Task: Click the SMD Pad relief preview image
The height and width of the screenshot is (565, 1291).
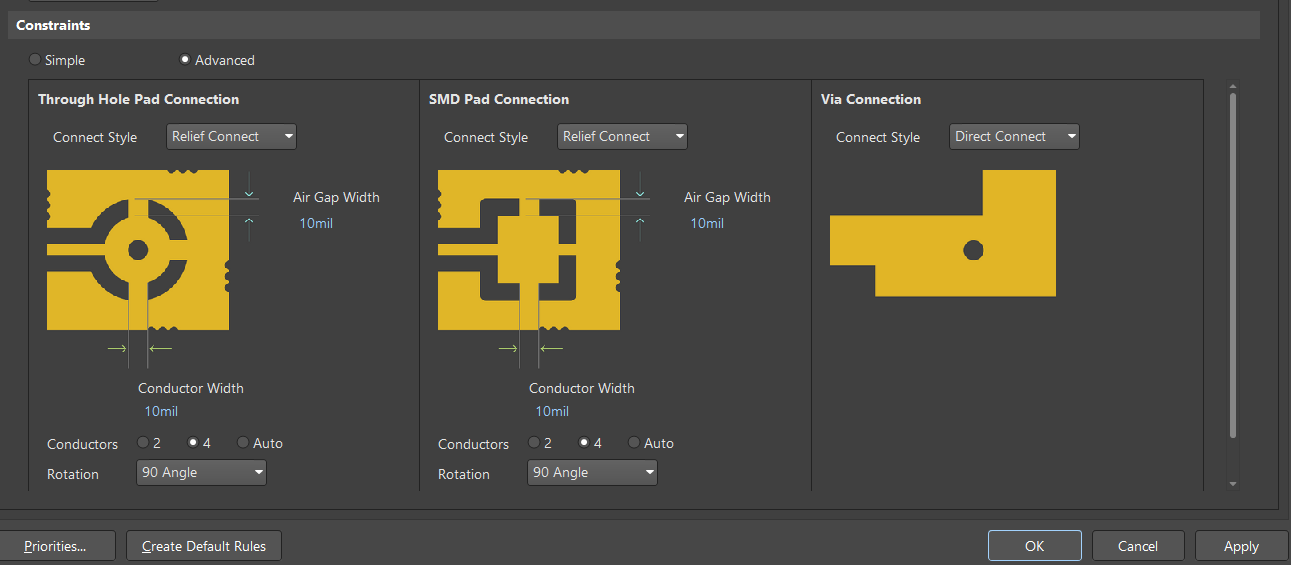Action: pos(530,250)
